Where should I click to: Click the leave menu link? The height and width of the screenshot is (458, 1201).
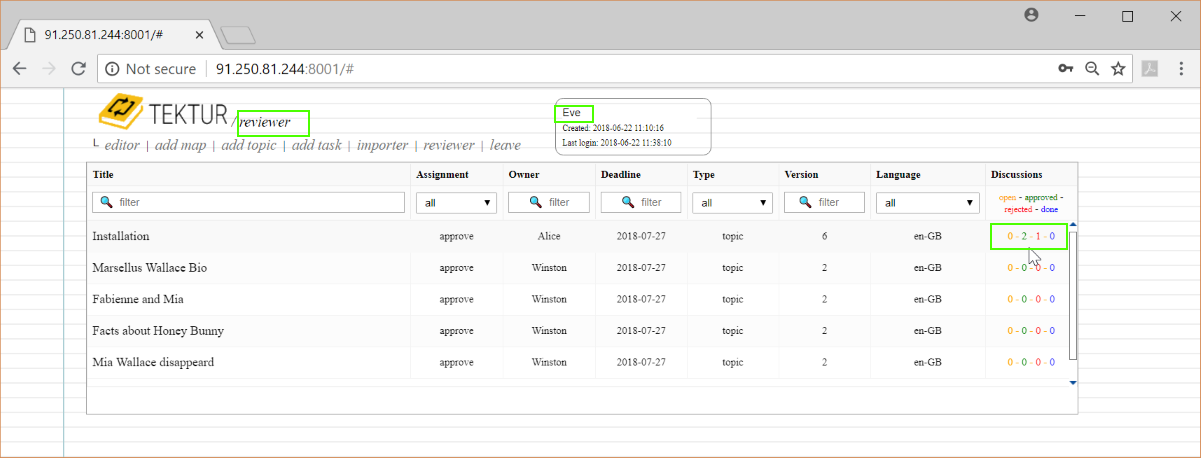505,145
